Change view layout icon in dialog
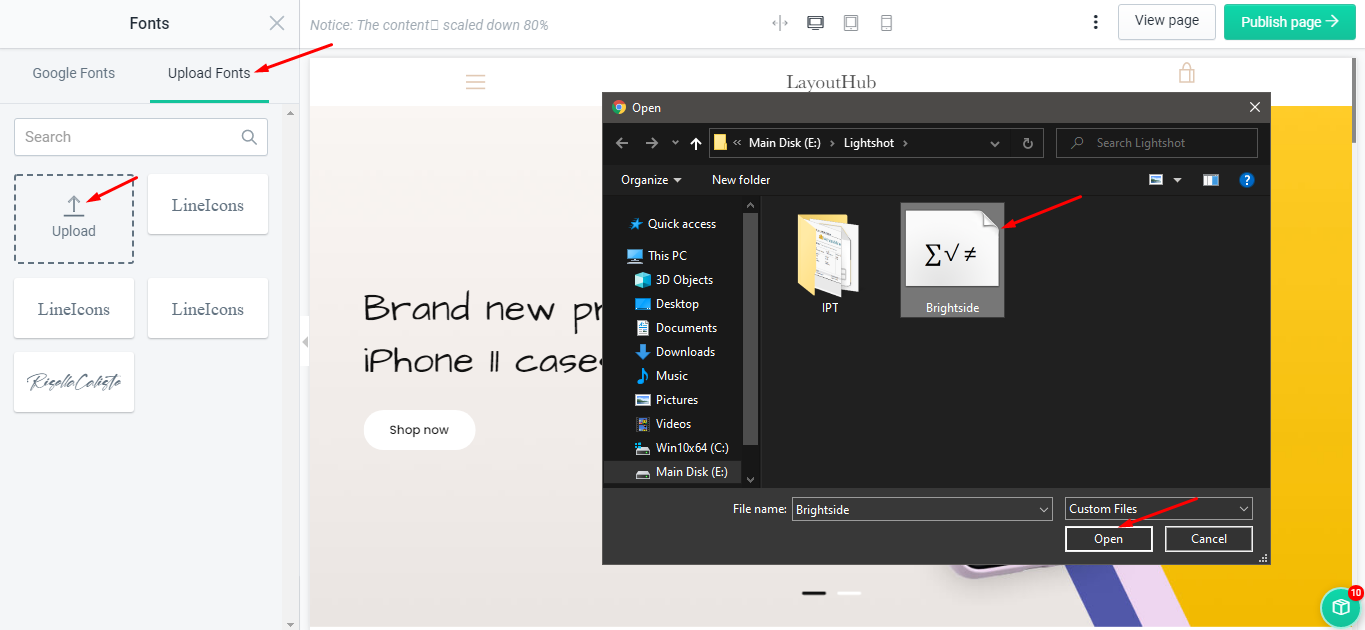 click(x=1156, y=180)
